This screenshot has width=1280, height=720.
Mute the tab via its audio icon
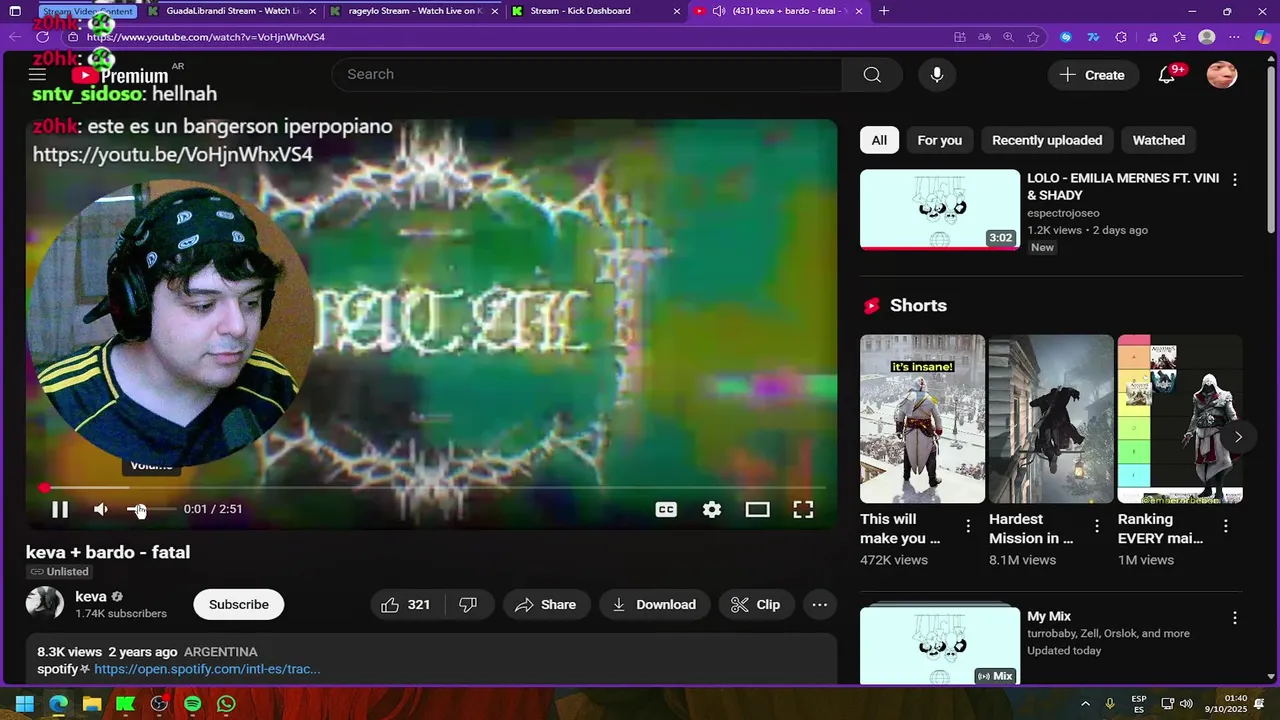718,11
